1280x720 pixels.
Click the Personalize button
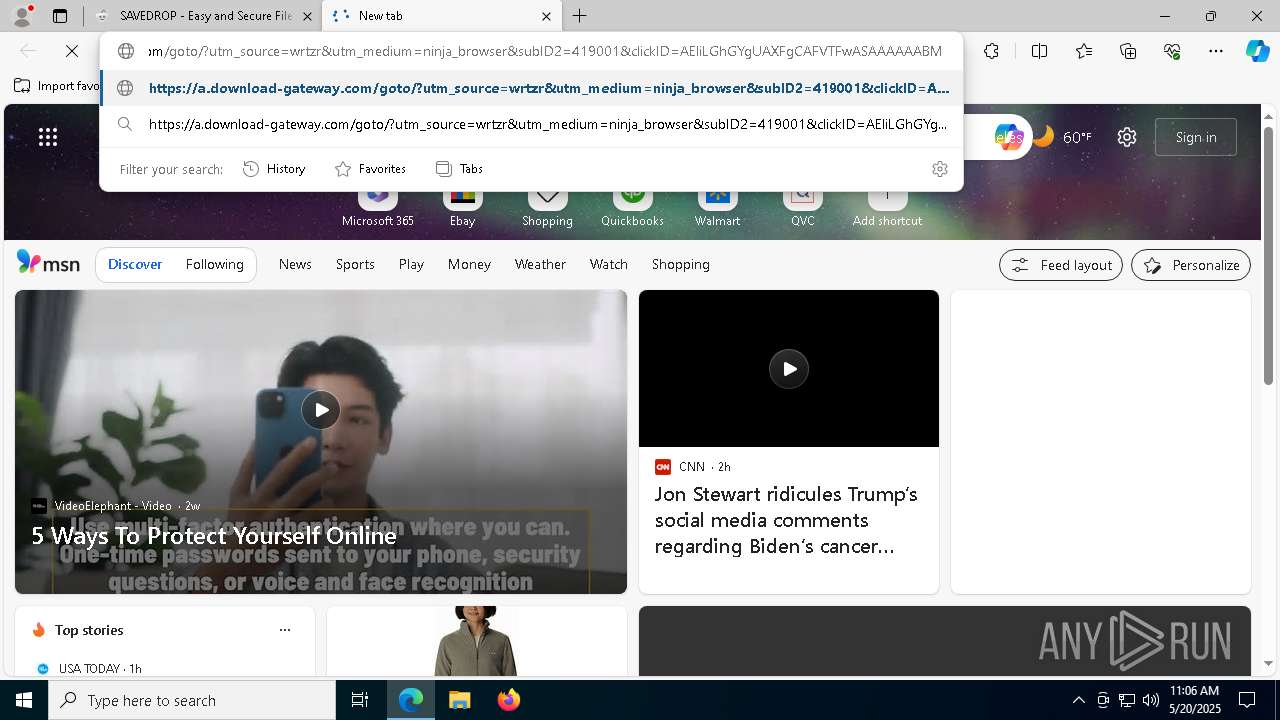pos(1191,265)
